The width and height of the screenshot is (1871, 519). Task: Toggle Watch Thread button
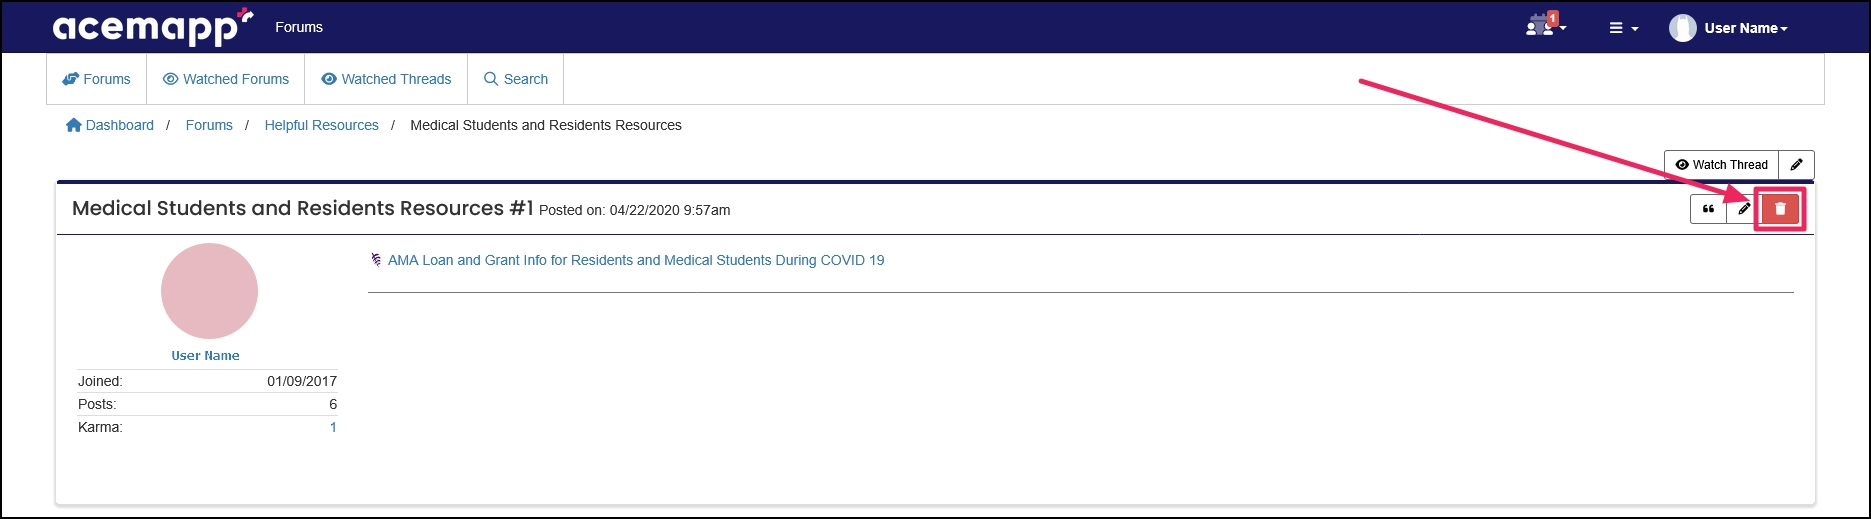click(x=1721, y=165)
